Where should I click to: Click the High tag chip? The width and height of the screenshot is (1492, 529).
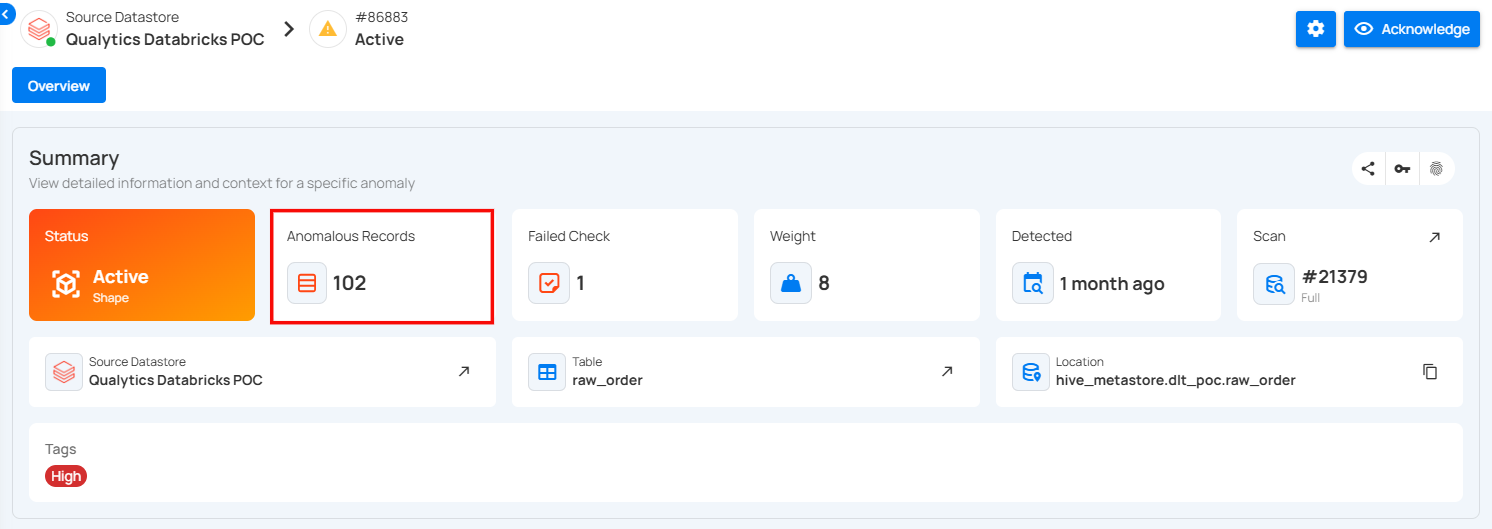(x=66, y=476)
